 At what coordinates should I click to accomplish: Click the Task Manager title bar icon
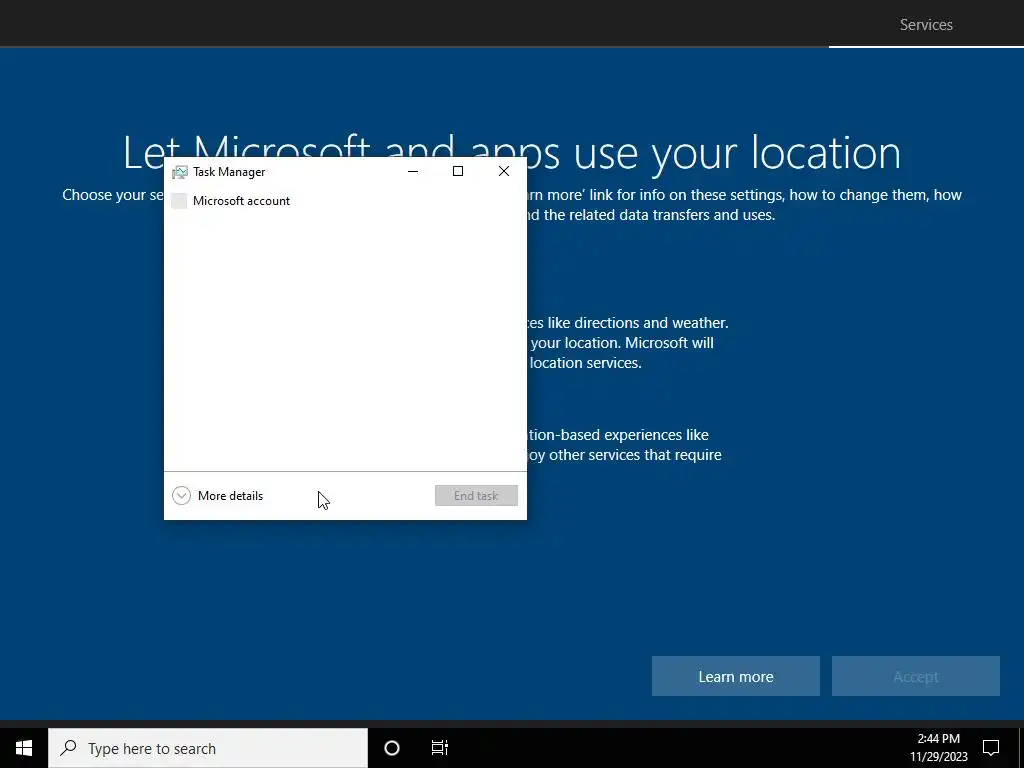180,172
